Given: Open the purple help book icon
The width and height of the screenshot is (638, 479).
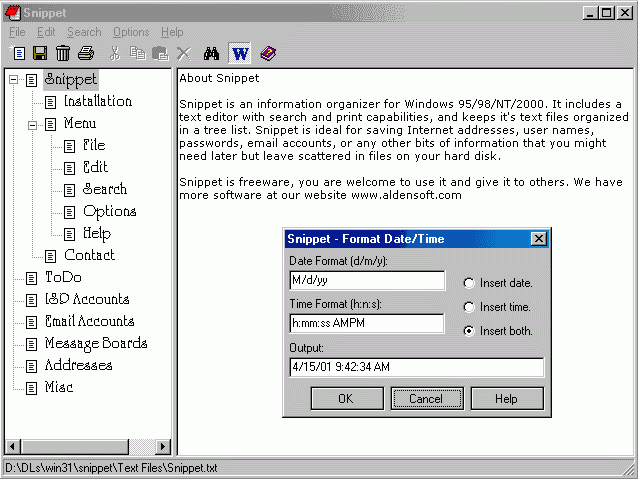Looking at the screenshot, I should tap(267, 53).
